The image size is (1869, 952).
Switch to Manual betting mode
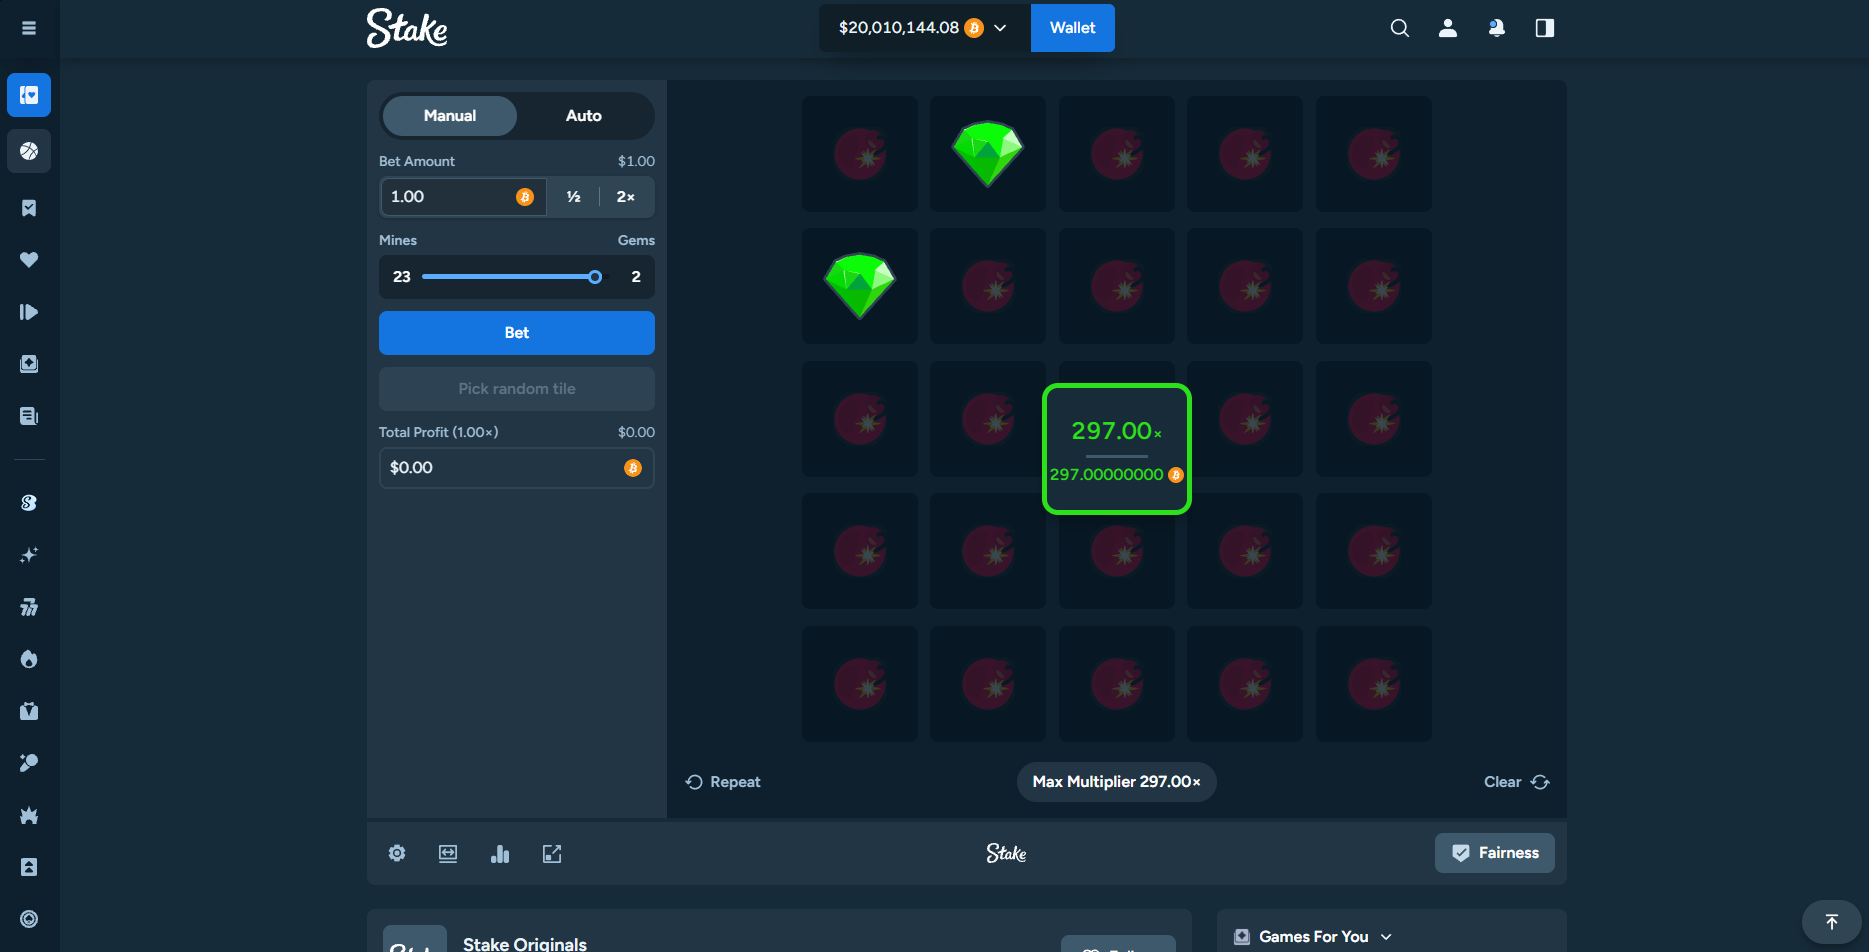coord(450,116)
